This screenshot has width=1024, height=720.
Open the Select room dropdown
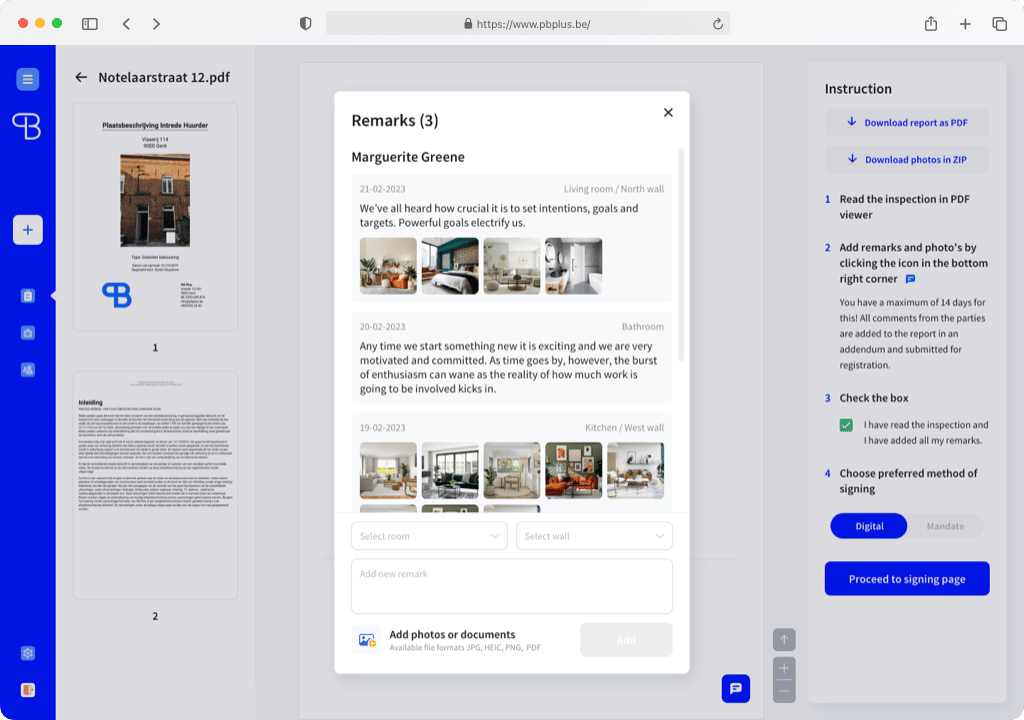tap(429, 536)
